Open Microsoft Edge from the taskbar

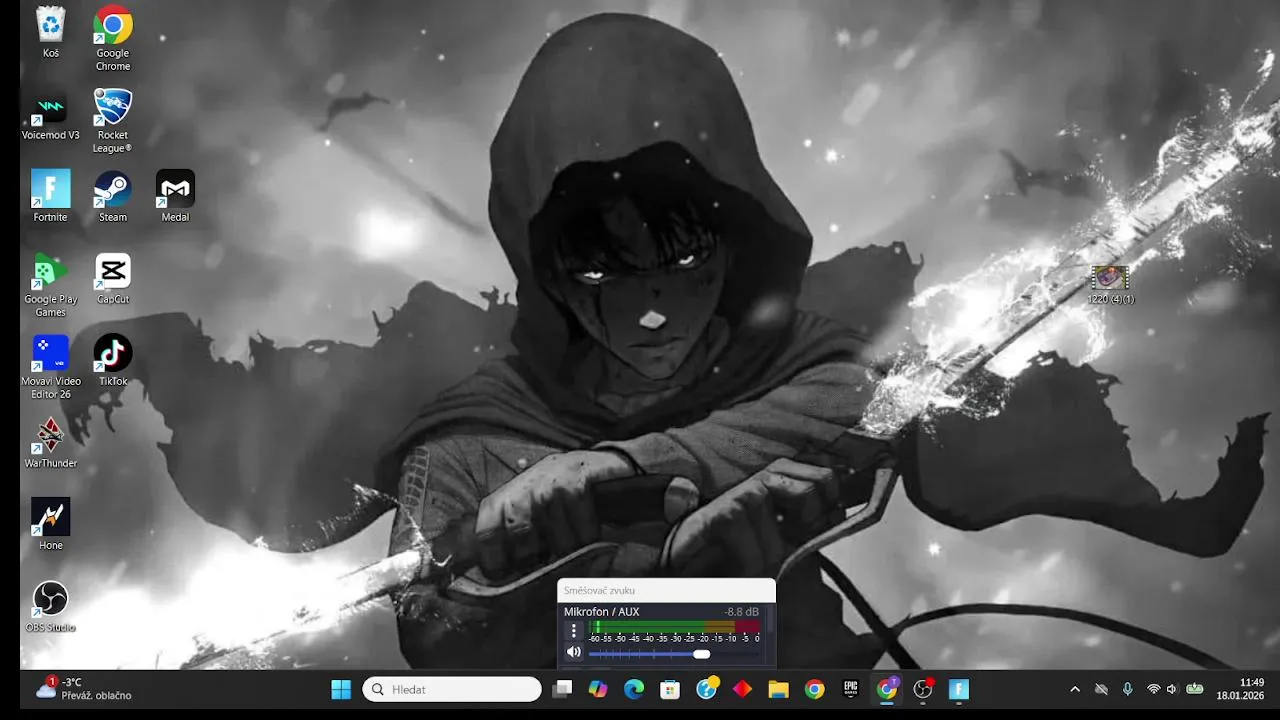(634, 689)
